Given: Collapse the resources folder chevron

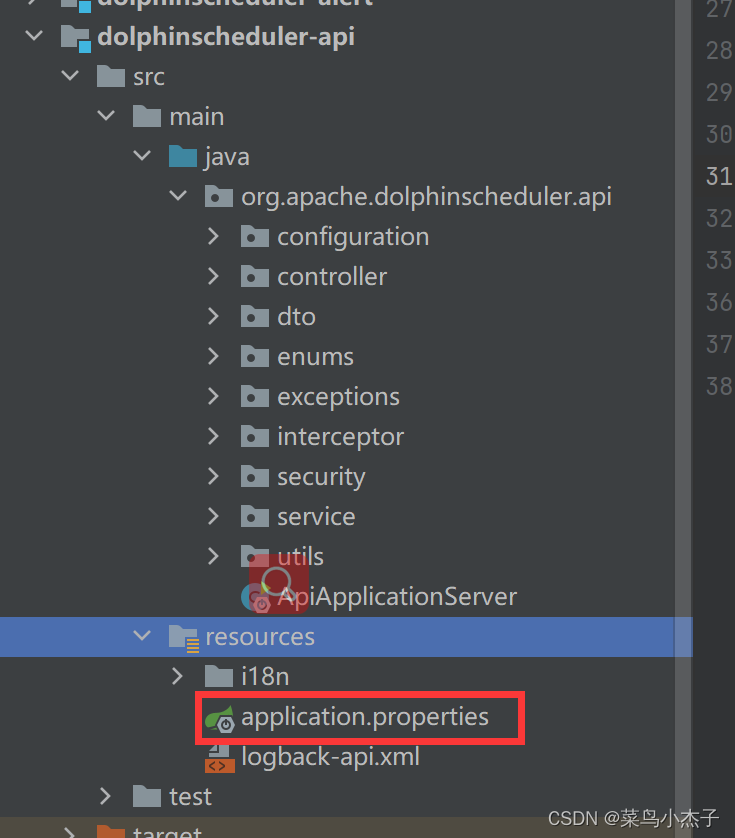Looking at the screenshot, I should [142, 636].
